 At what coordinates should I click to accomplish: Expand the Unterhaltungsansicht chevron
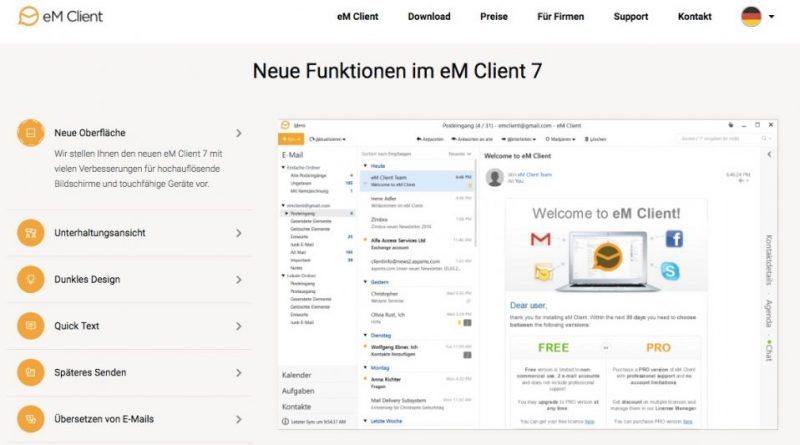239,233
